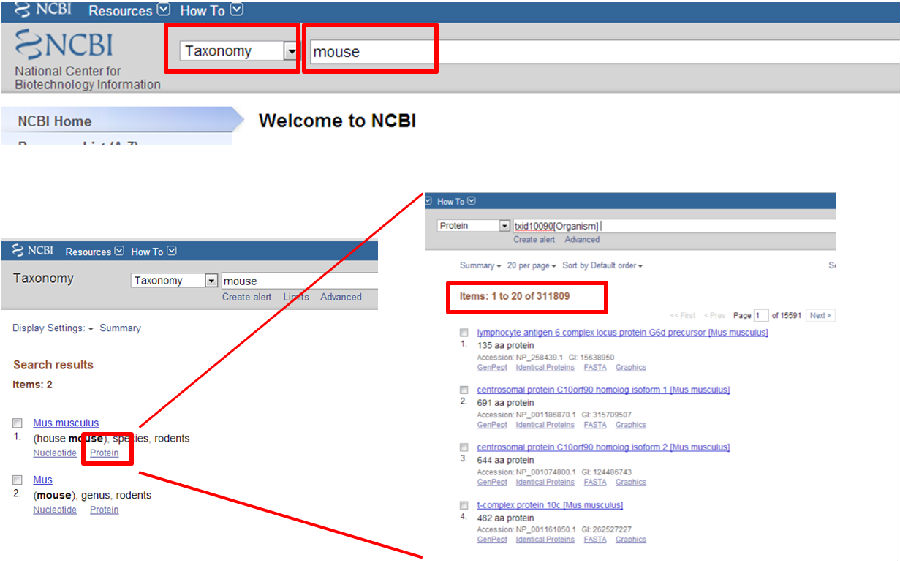Open How To menu in top bar
Viewport: 900px width, 561px height.
[211, 10]
